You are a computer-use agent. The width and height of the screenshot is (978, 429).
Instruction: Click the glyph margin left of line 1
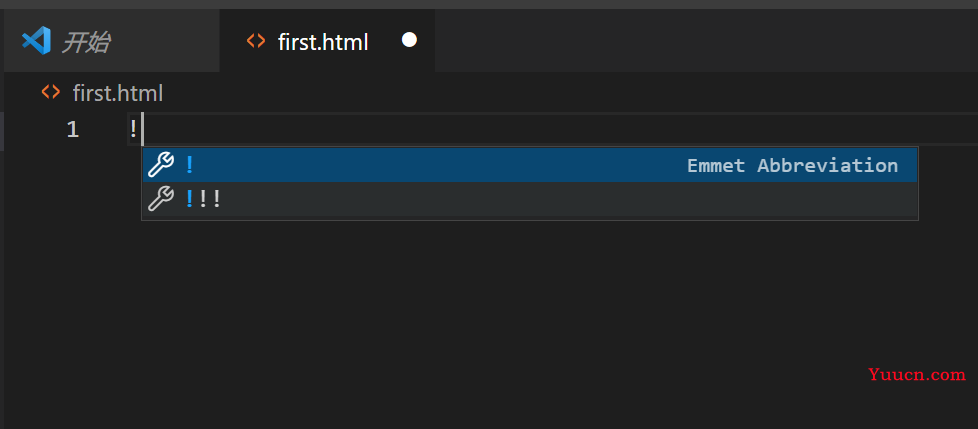pyautogui.click(x=31, y=130)
